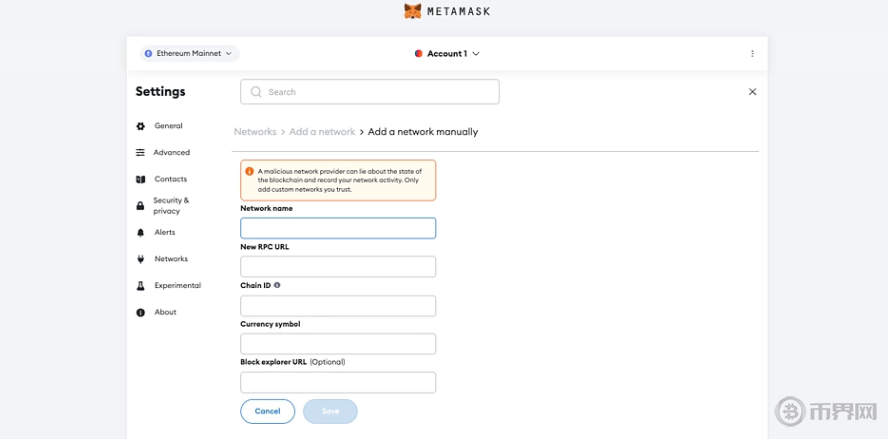The image size is (888, 439).
Task: Click the Add a network breadcrumb
Action: [x=322, y=132]
